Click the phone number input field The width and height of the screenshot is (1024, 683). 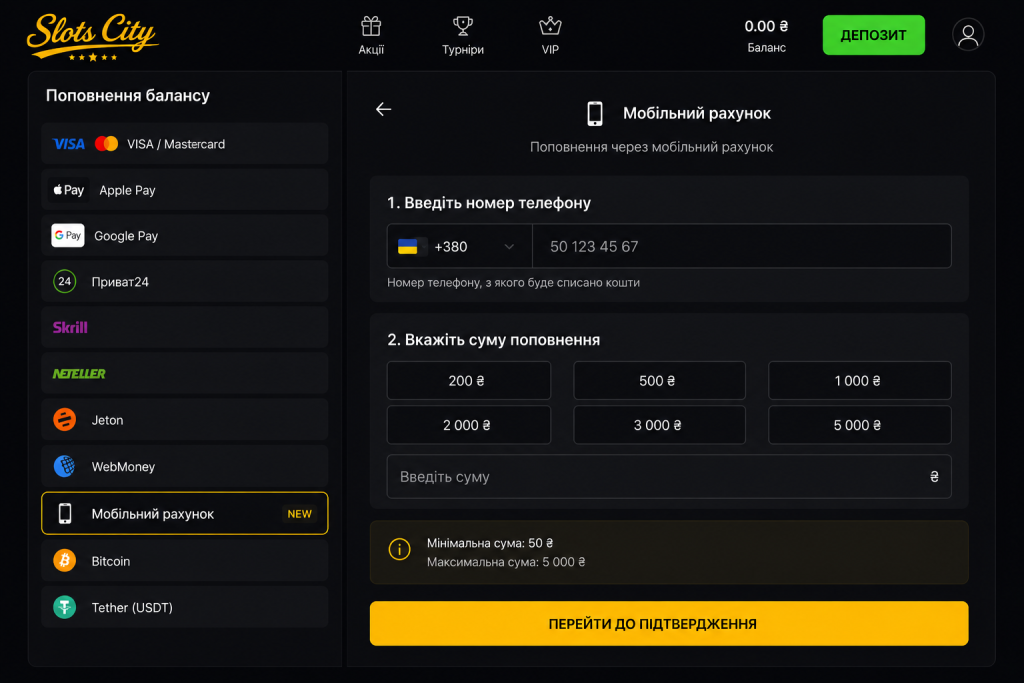tap(742, 246)
